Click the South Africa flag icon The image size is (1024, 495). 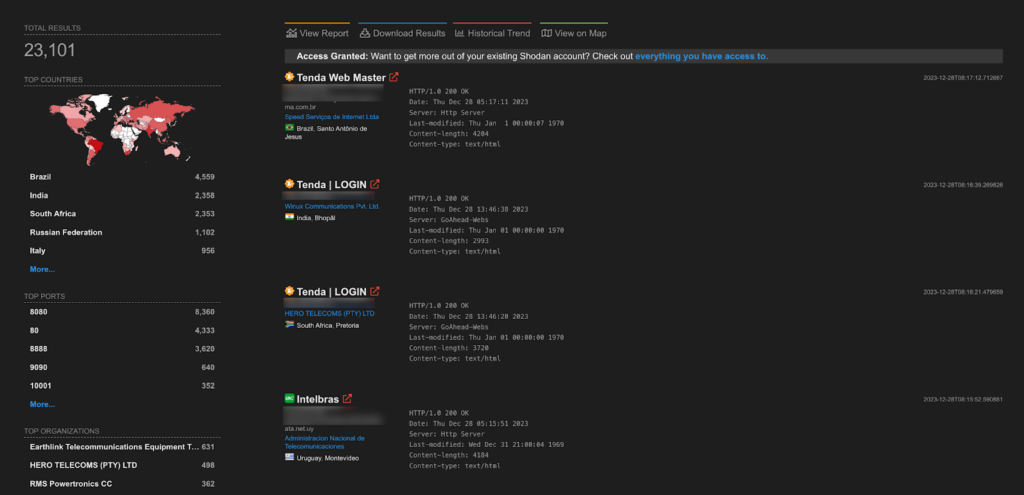[289, 324]
